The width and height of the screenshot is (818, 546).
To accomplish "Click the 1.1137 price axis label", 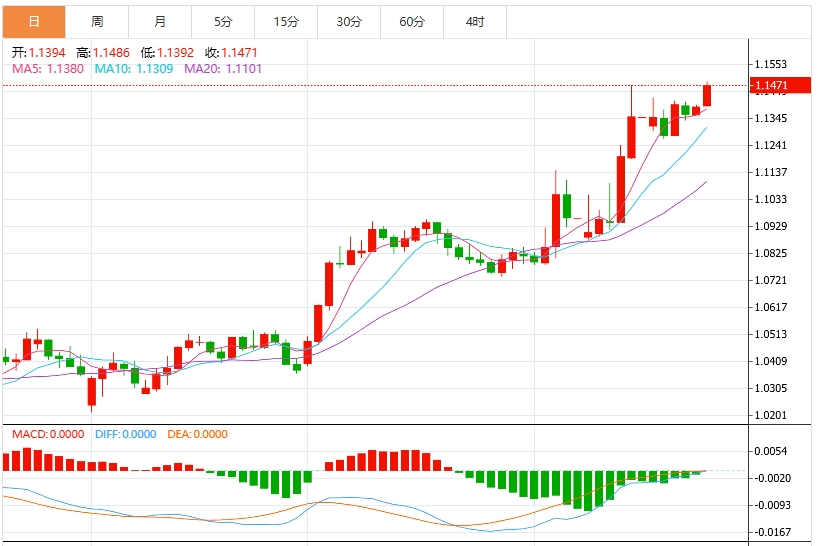I will (771, 172).
